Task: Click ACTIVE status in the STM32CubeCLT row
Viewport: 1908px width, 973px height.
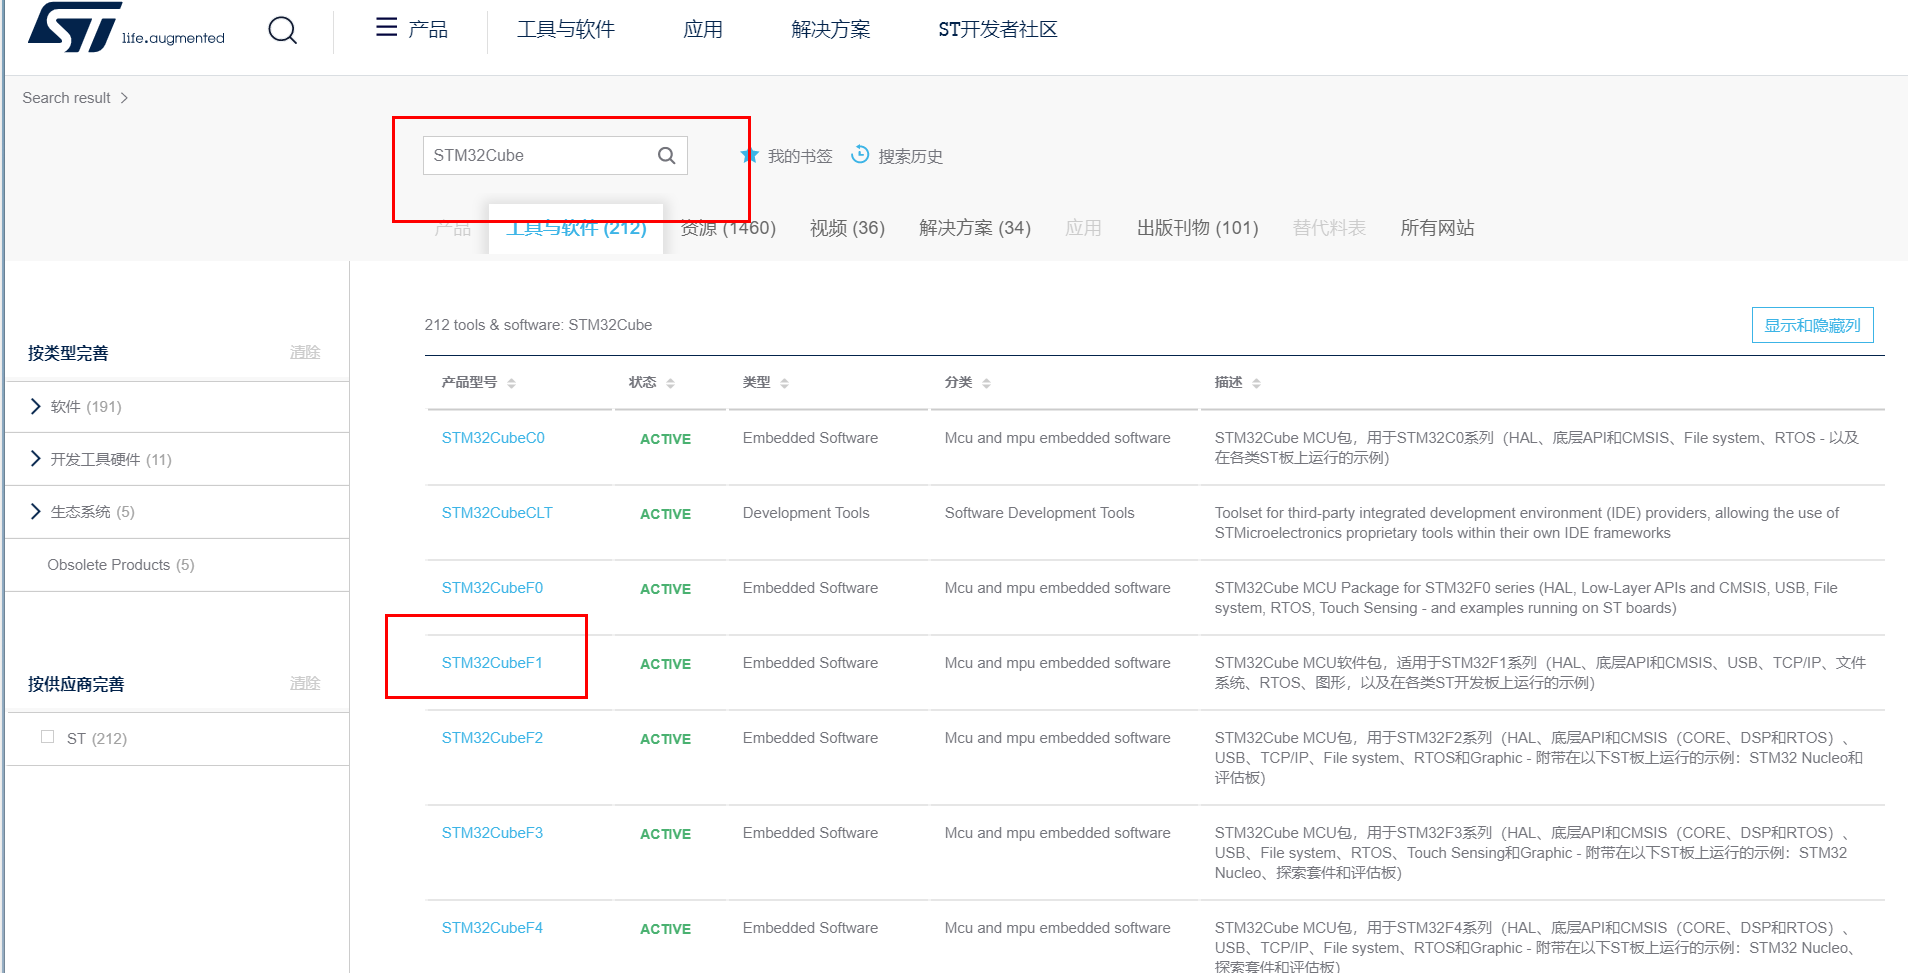Action: (x=665, y=514)
